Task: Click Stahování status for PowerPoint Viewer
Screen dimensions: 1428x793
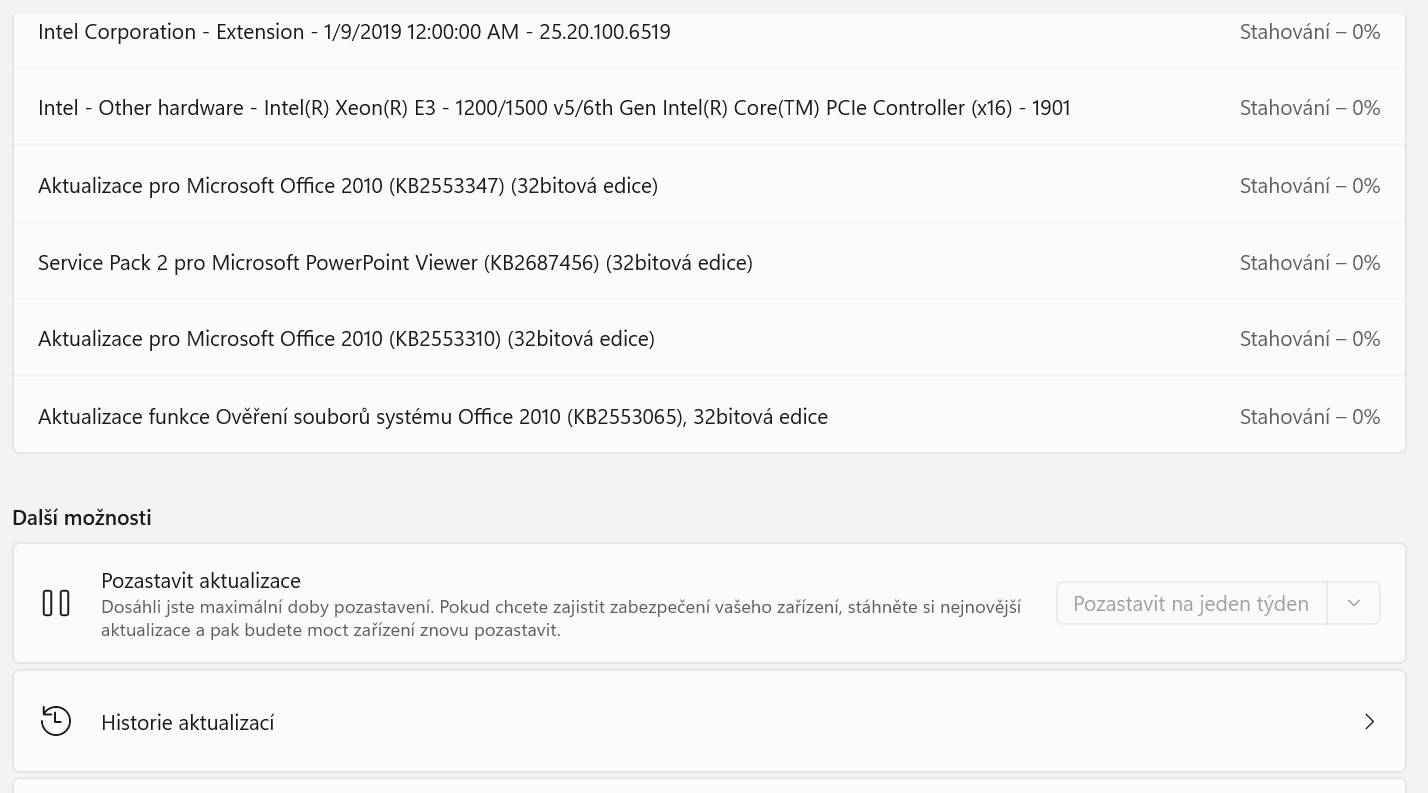Action: [x=1310, y=263]
